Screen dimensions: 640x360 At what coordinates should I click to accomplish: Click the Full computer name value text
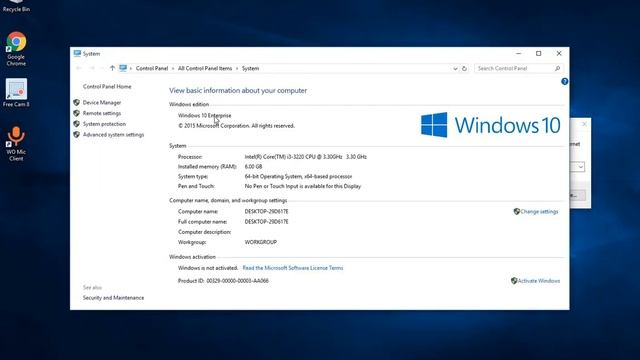(x=266, y=222)
